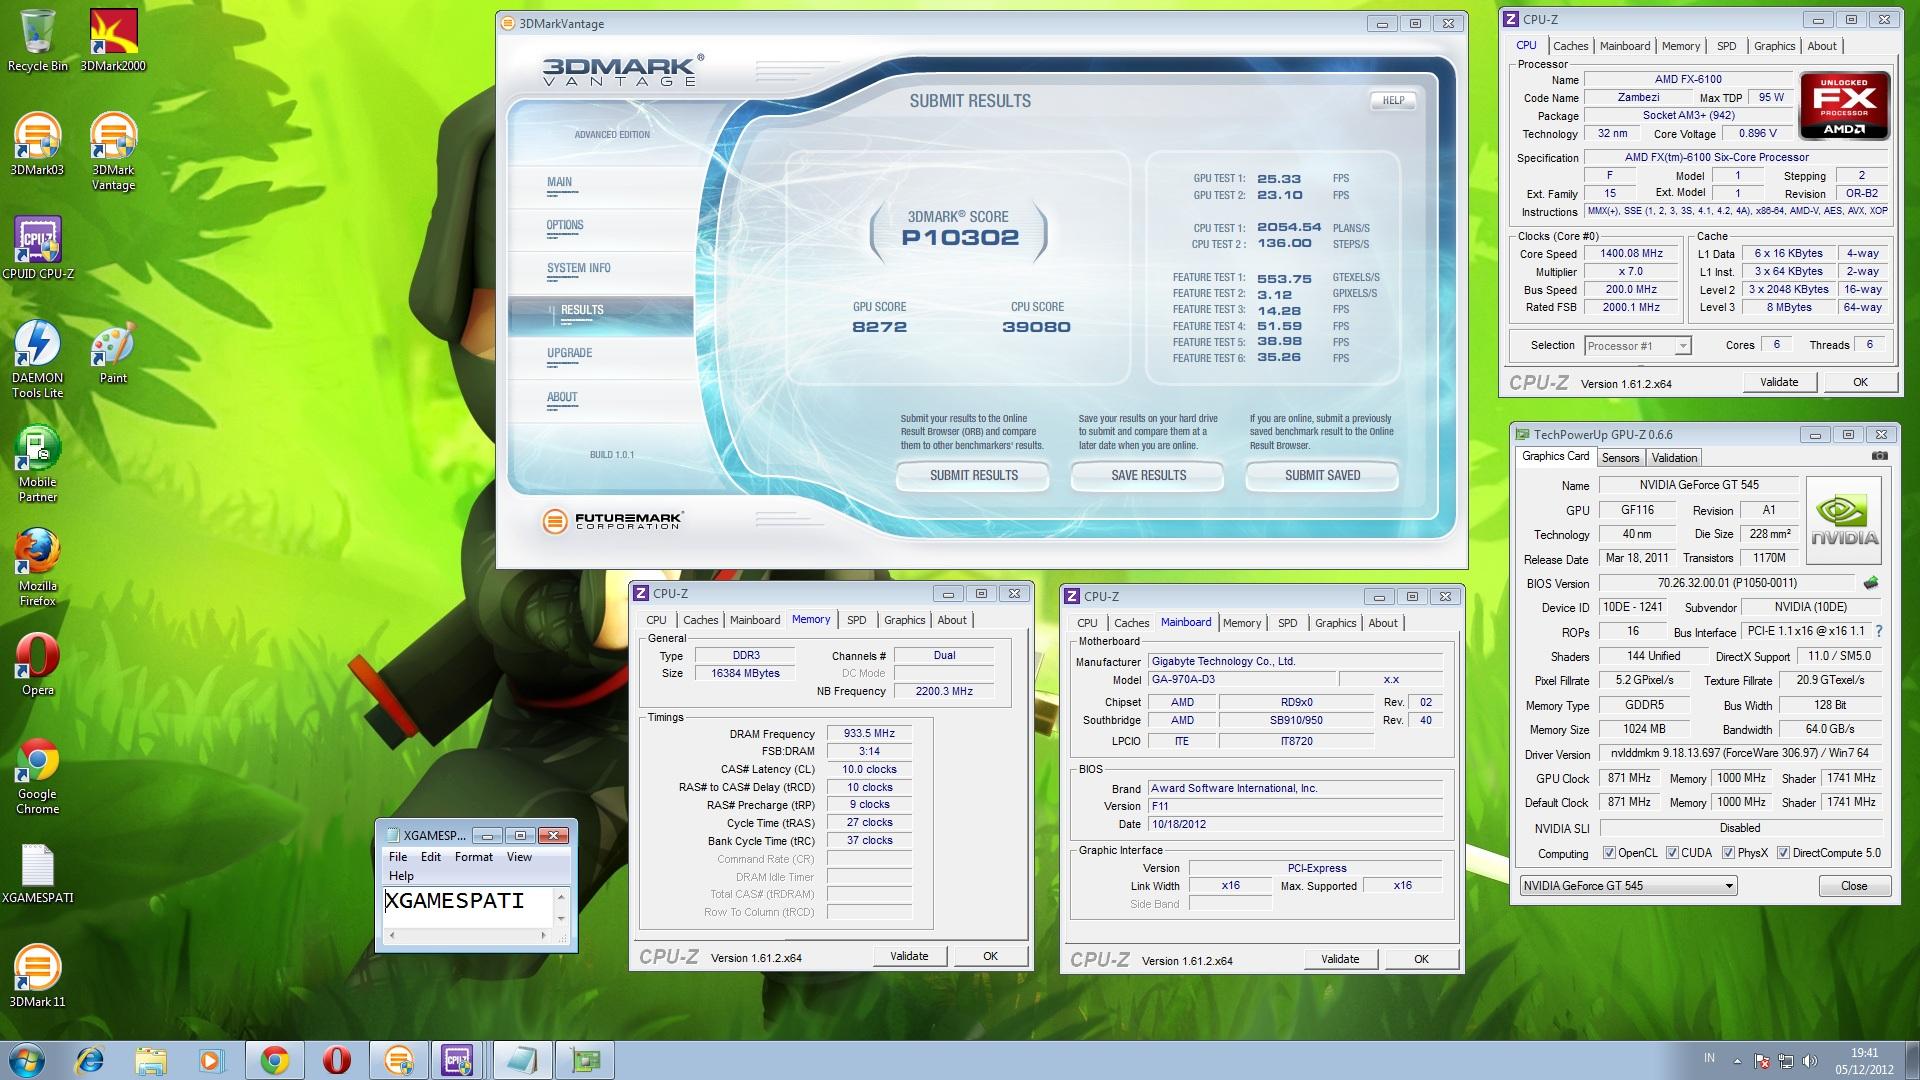This screenshot has width=1920, height=1080.
Task: Click OK in the CPU-Z Memory window
Action: [x=990, y=957]
